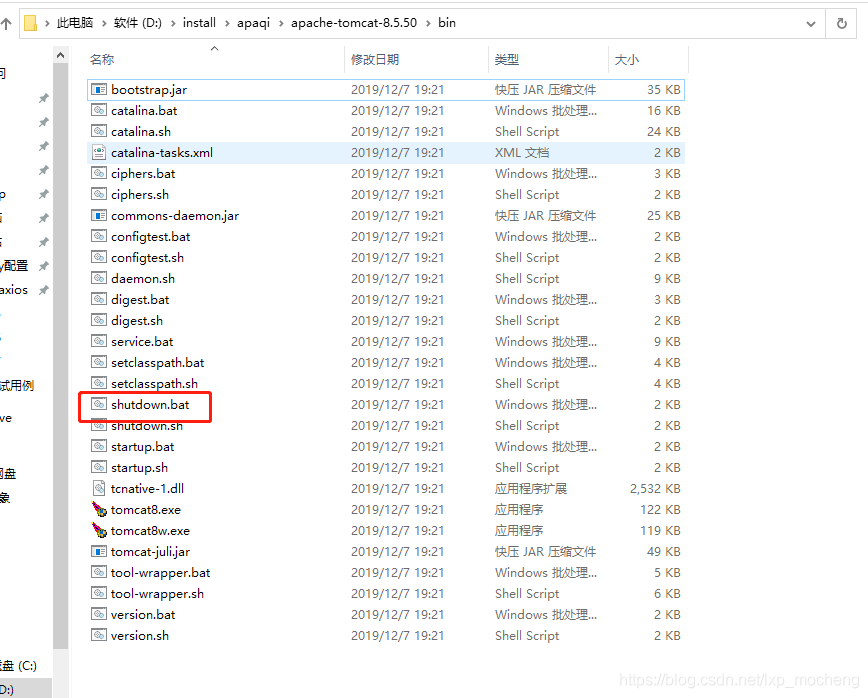Click the digest.bat file icon
This screenshot has width=868, height=698.
coord(99,299)
